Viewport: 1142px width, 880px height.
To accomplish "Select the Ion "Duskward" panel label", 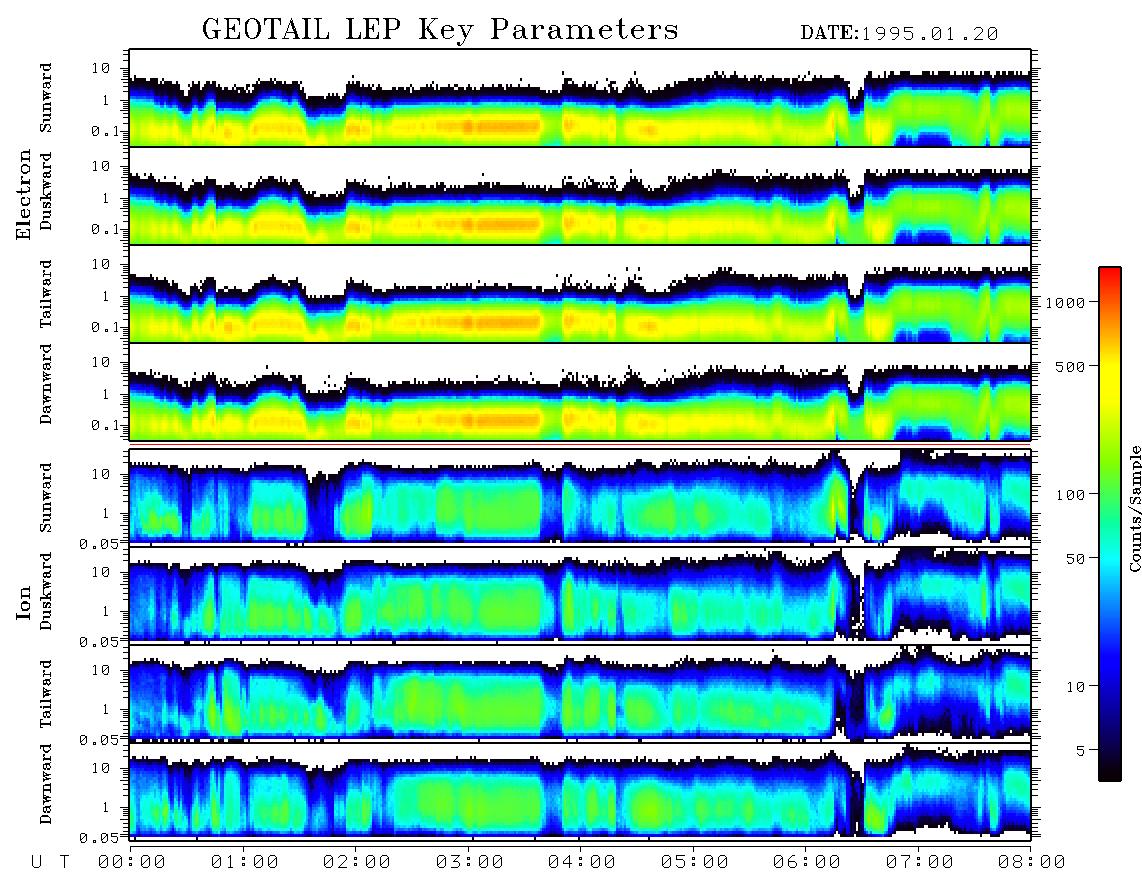I will [46, 592].
